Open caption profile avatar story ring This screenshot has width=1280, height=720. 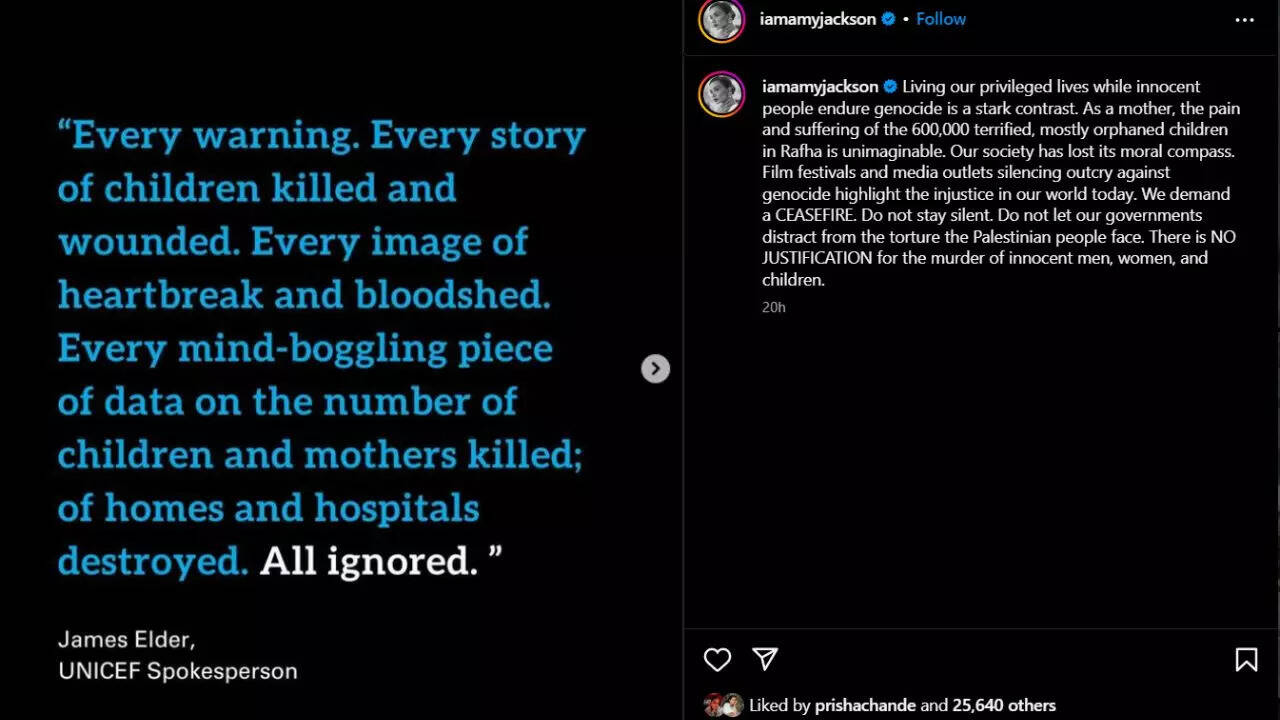[x=722, y=94]
